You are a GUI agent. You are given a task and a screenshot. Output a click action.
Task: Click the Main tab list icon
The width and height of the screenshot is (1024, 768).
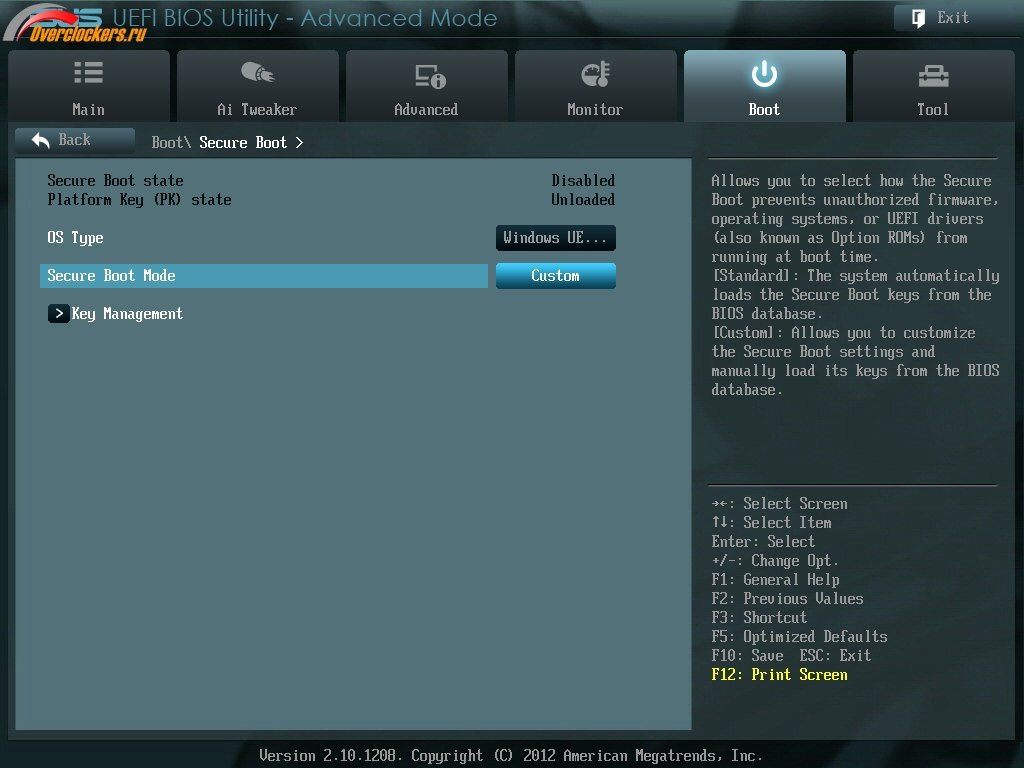[88, 72]
